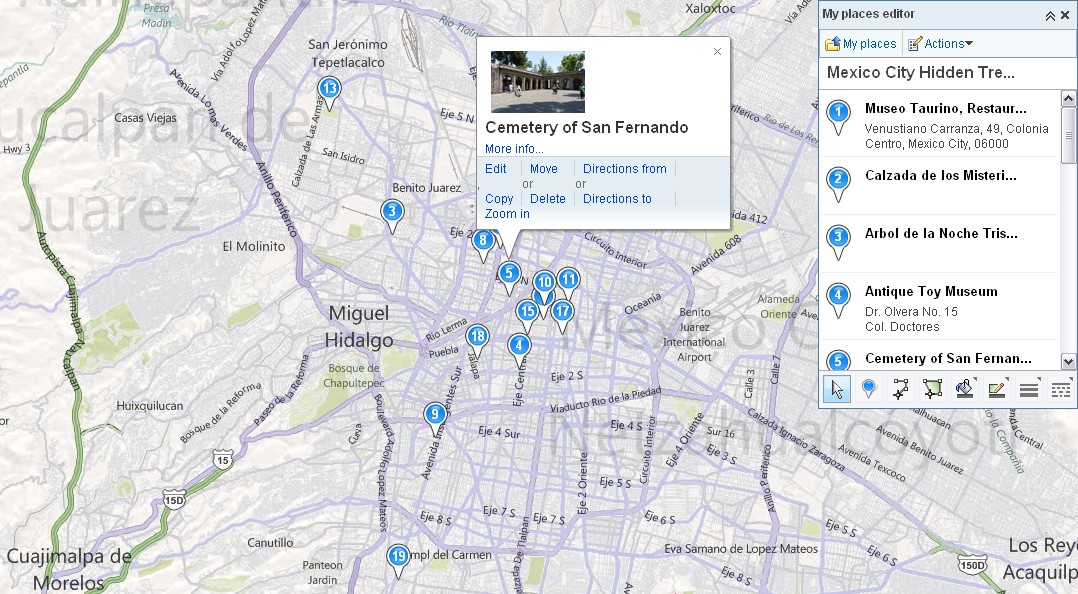1078x594 pixels.
Task: Open the dashed line style options
Action: coord(1061,390)
